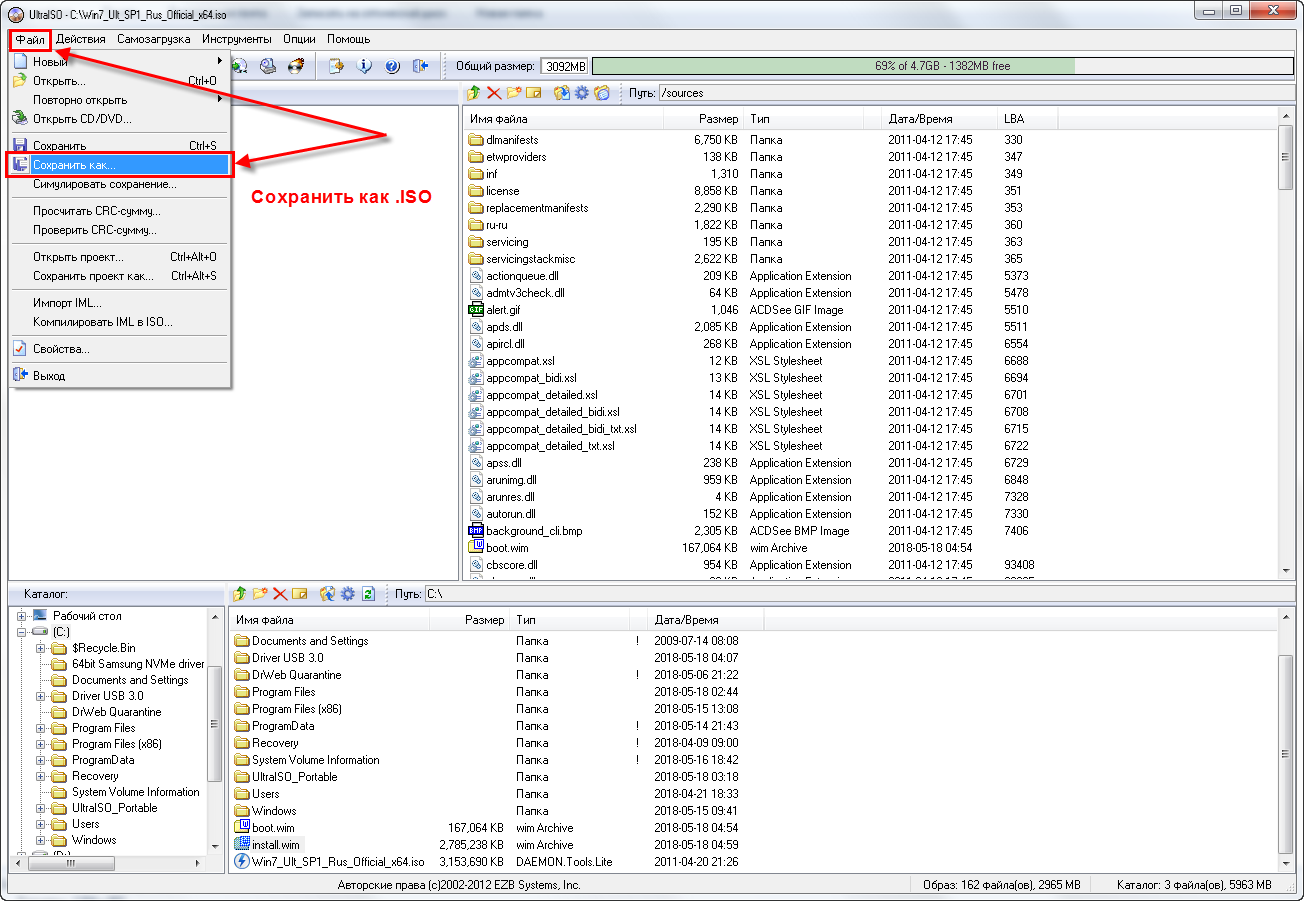Click the /sources path field
The image size is (1304, 901).
(x=975, y=93)
